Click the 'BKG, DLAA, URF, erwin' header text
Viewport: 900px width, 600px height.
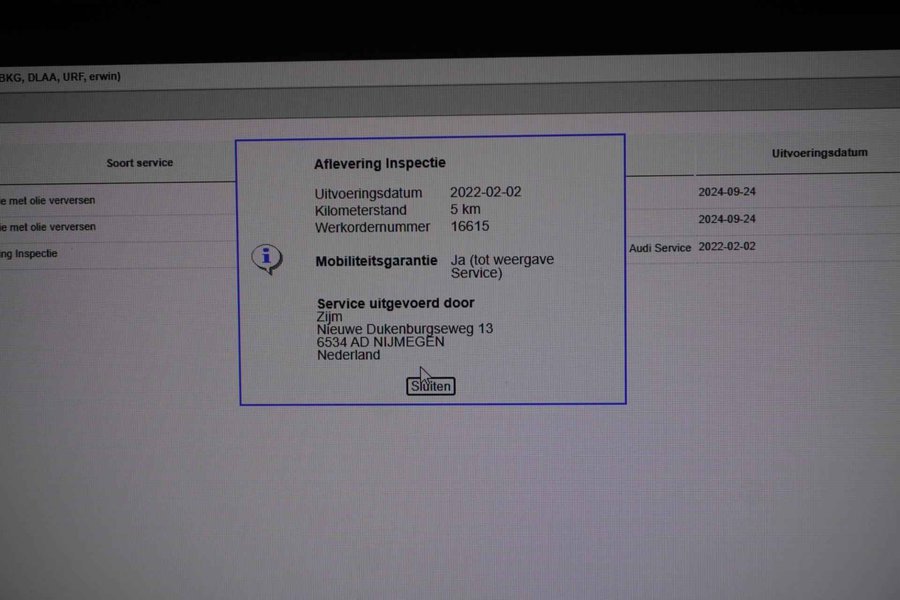point(60,76)
